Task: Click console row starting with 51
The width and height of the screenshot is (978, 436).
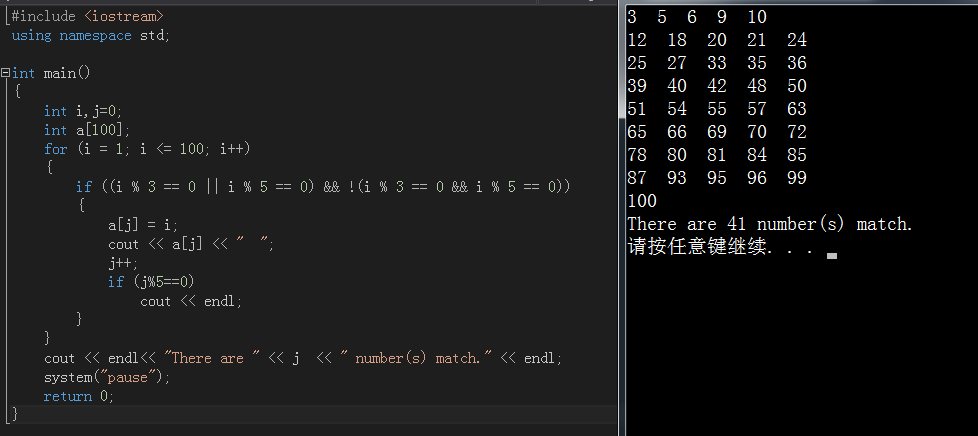Action: (x=717, y=109)
